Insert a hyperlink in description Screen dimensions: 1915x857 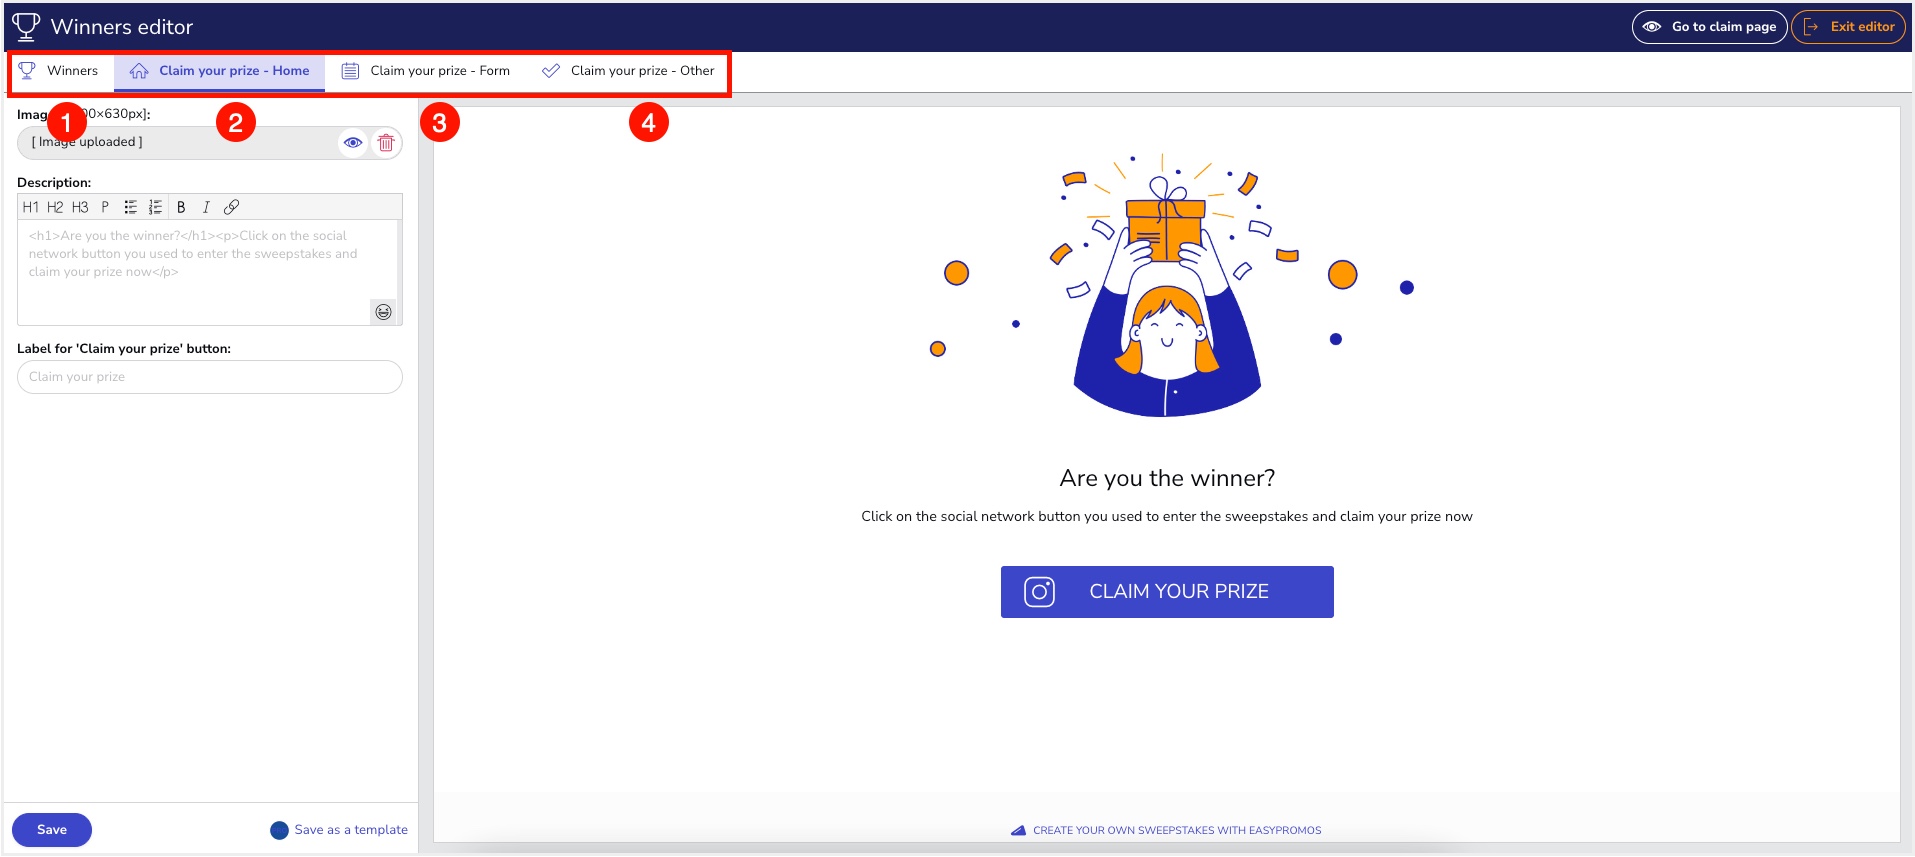[x=231, y=207]
